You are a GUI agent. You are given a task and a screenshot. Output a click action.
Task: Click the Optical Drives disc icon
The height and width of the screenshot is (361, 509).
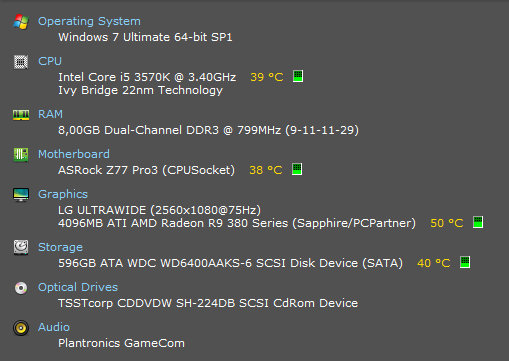(x=21, y=288)
